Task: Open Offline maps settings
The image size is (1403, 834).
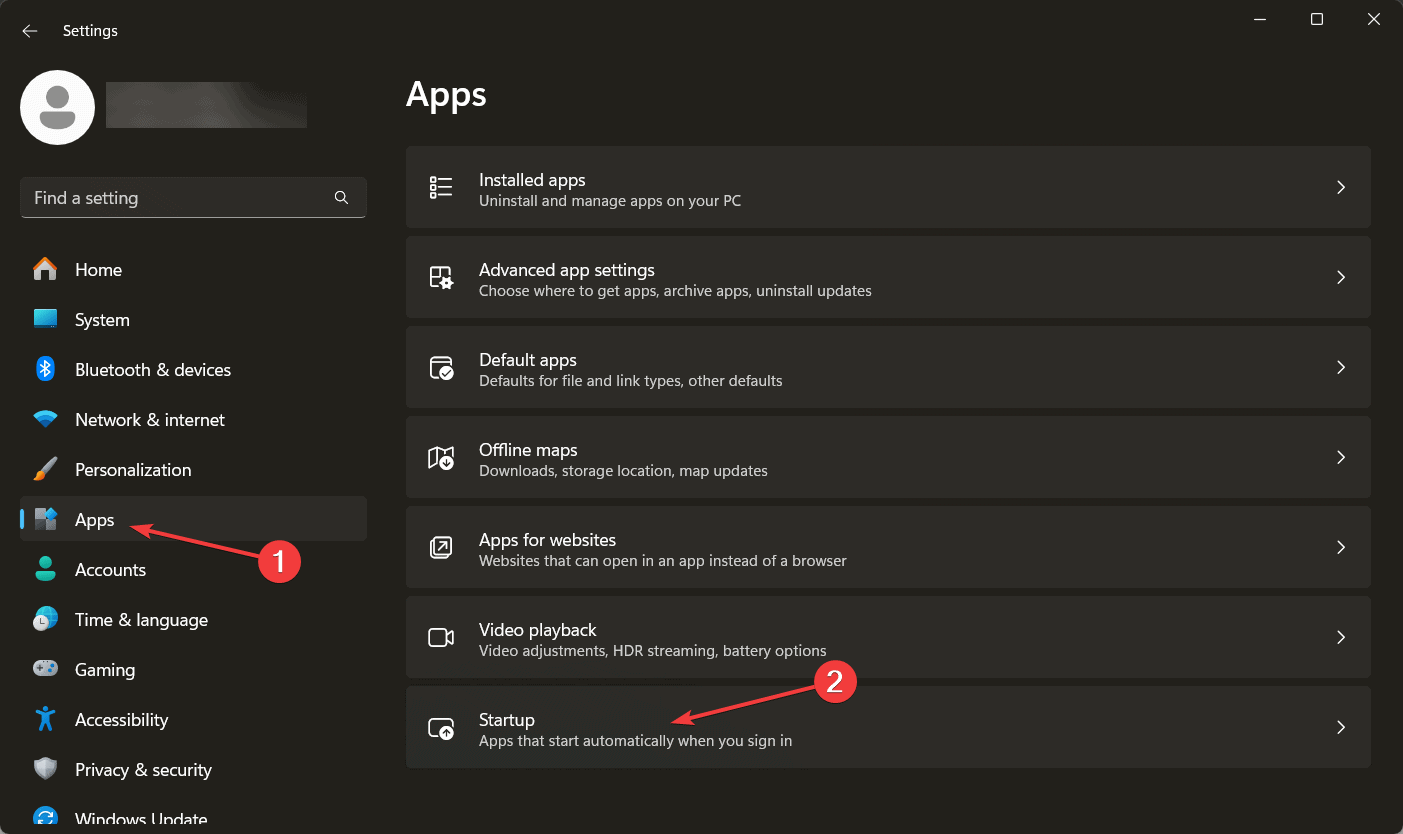Action: coord(888,458)
